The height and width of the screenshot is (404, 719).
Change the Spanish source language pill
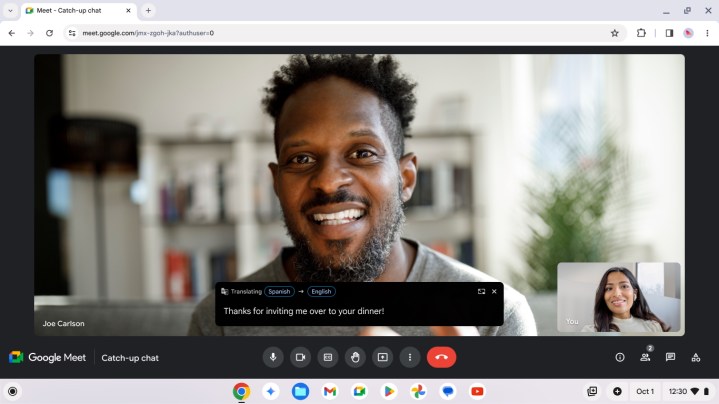point(279,291)
